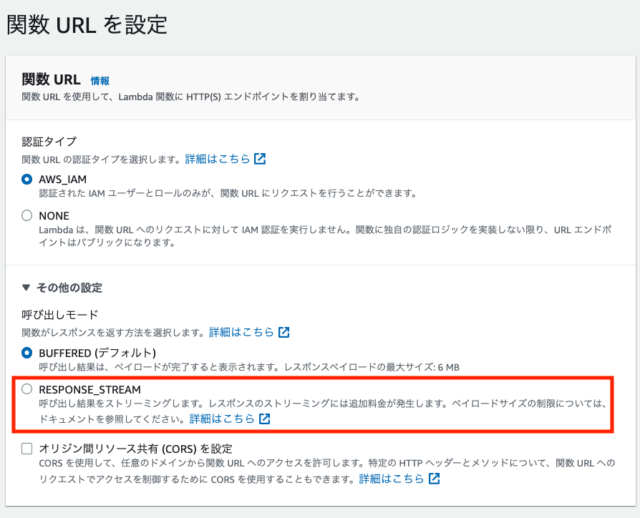Viewport: 640px width, 518px height.
Task: Enable オリジン間リソース共有 (CORS) checkbox
Action: pyautogui.click(x=27, y=449)
